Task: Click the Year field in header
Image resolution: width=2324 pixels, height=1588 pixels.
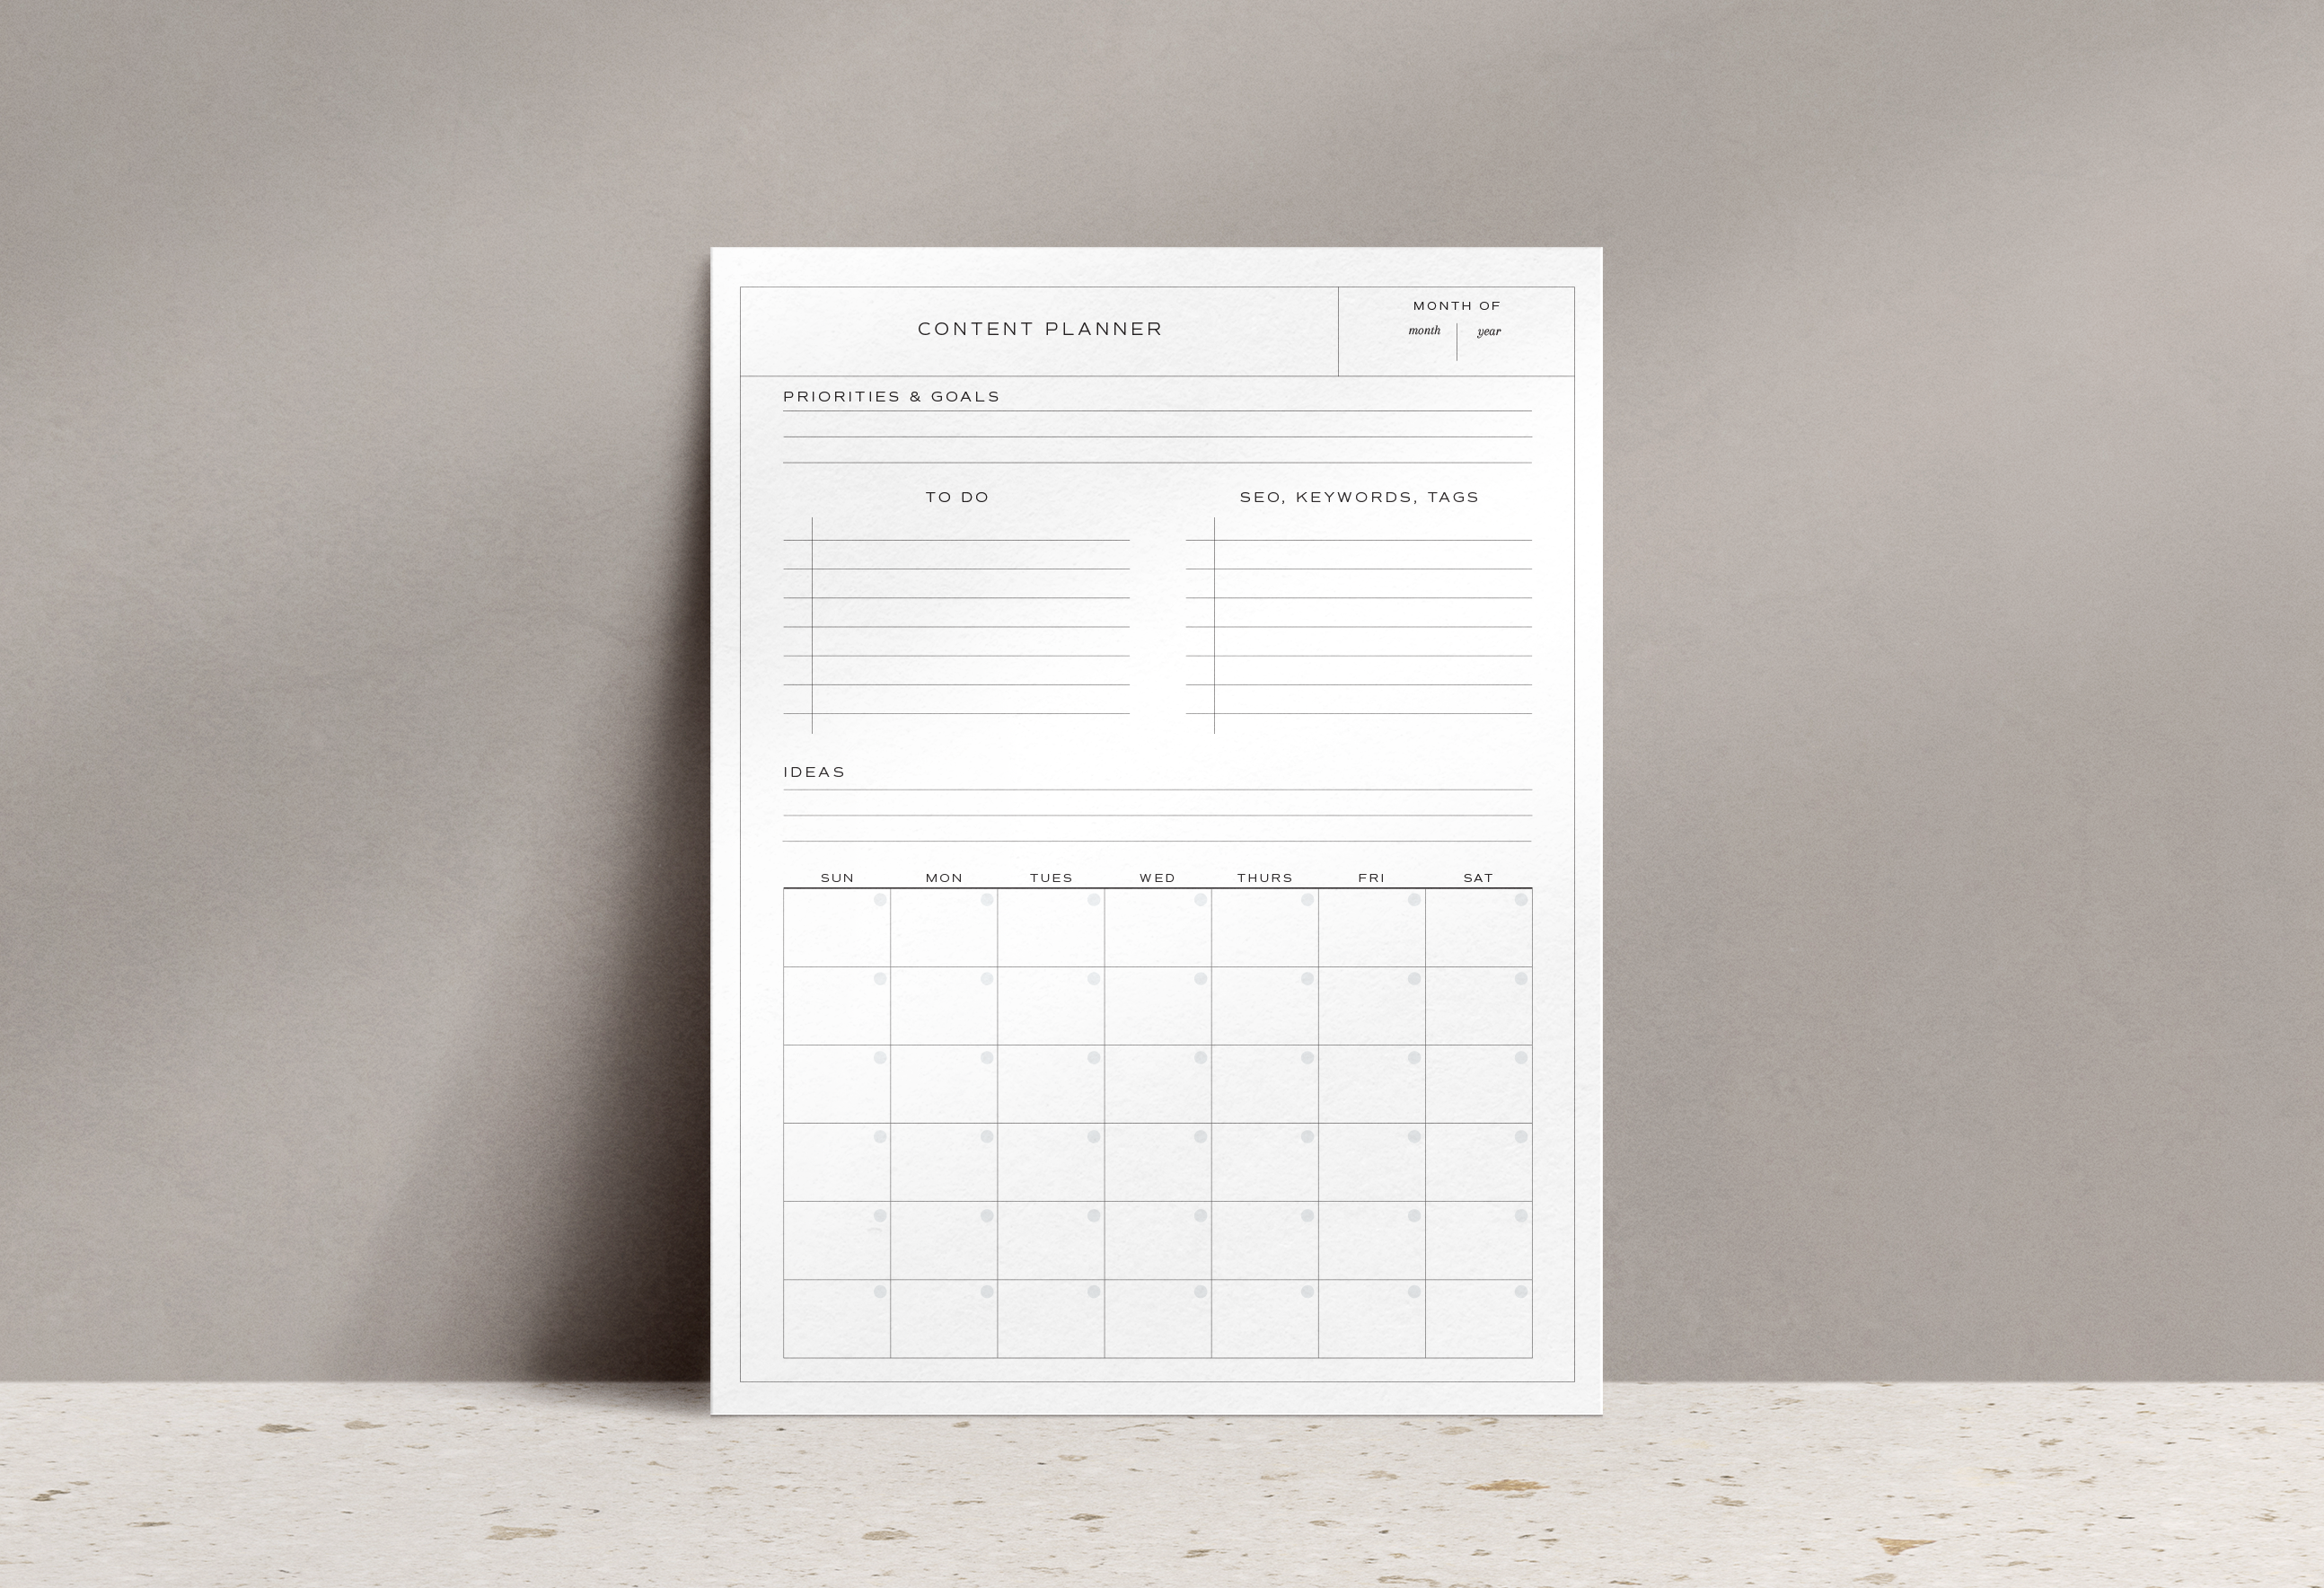Action: [1492, 338]
